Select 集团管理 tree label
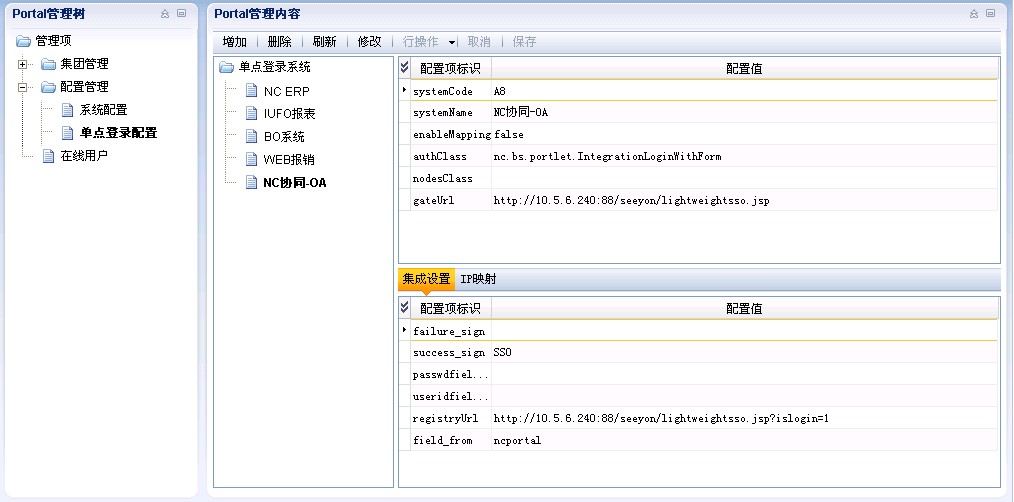 pos(84,64)
